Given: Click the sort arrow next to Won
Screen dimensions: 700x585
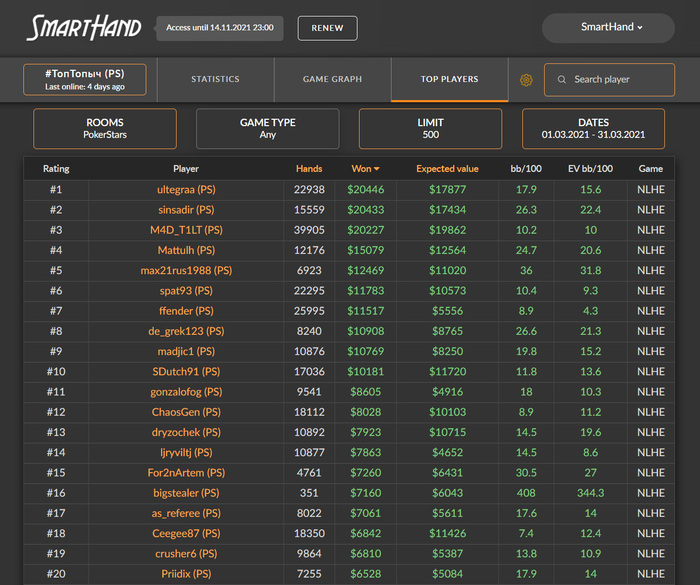Looking at the screenshot, I should [x=377, y=169].
